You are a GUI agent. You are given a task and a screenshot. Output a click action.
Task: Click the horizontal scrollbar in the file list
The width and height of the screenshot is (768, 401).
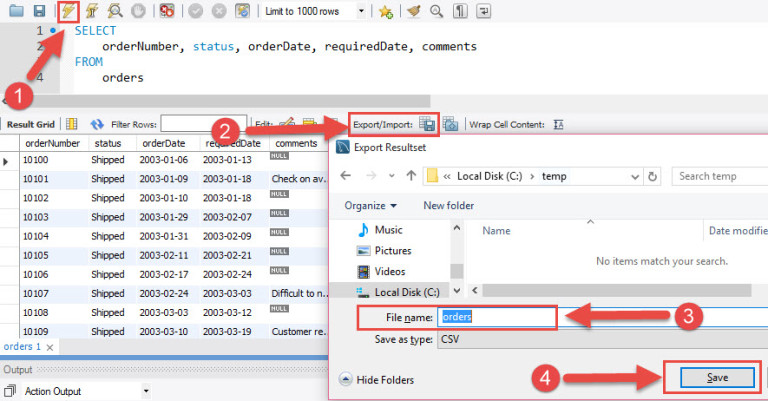[617, 290]
